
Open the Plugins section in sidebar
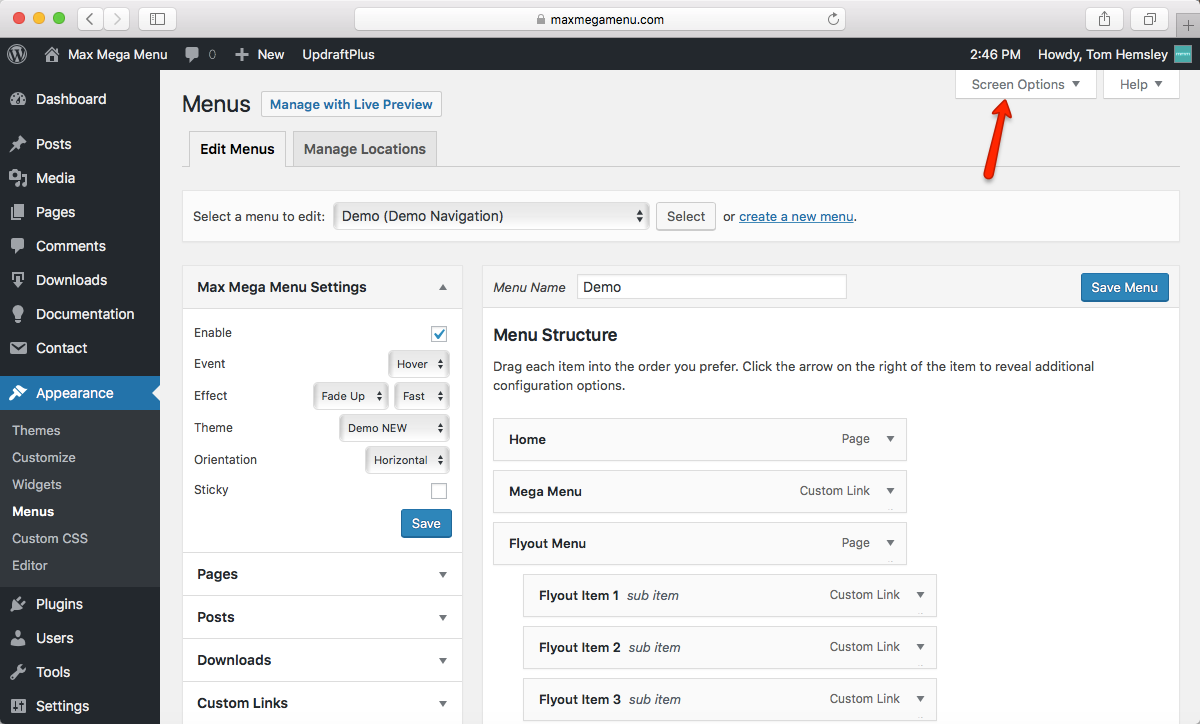pos(59,604)
